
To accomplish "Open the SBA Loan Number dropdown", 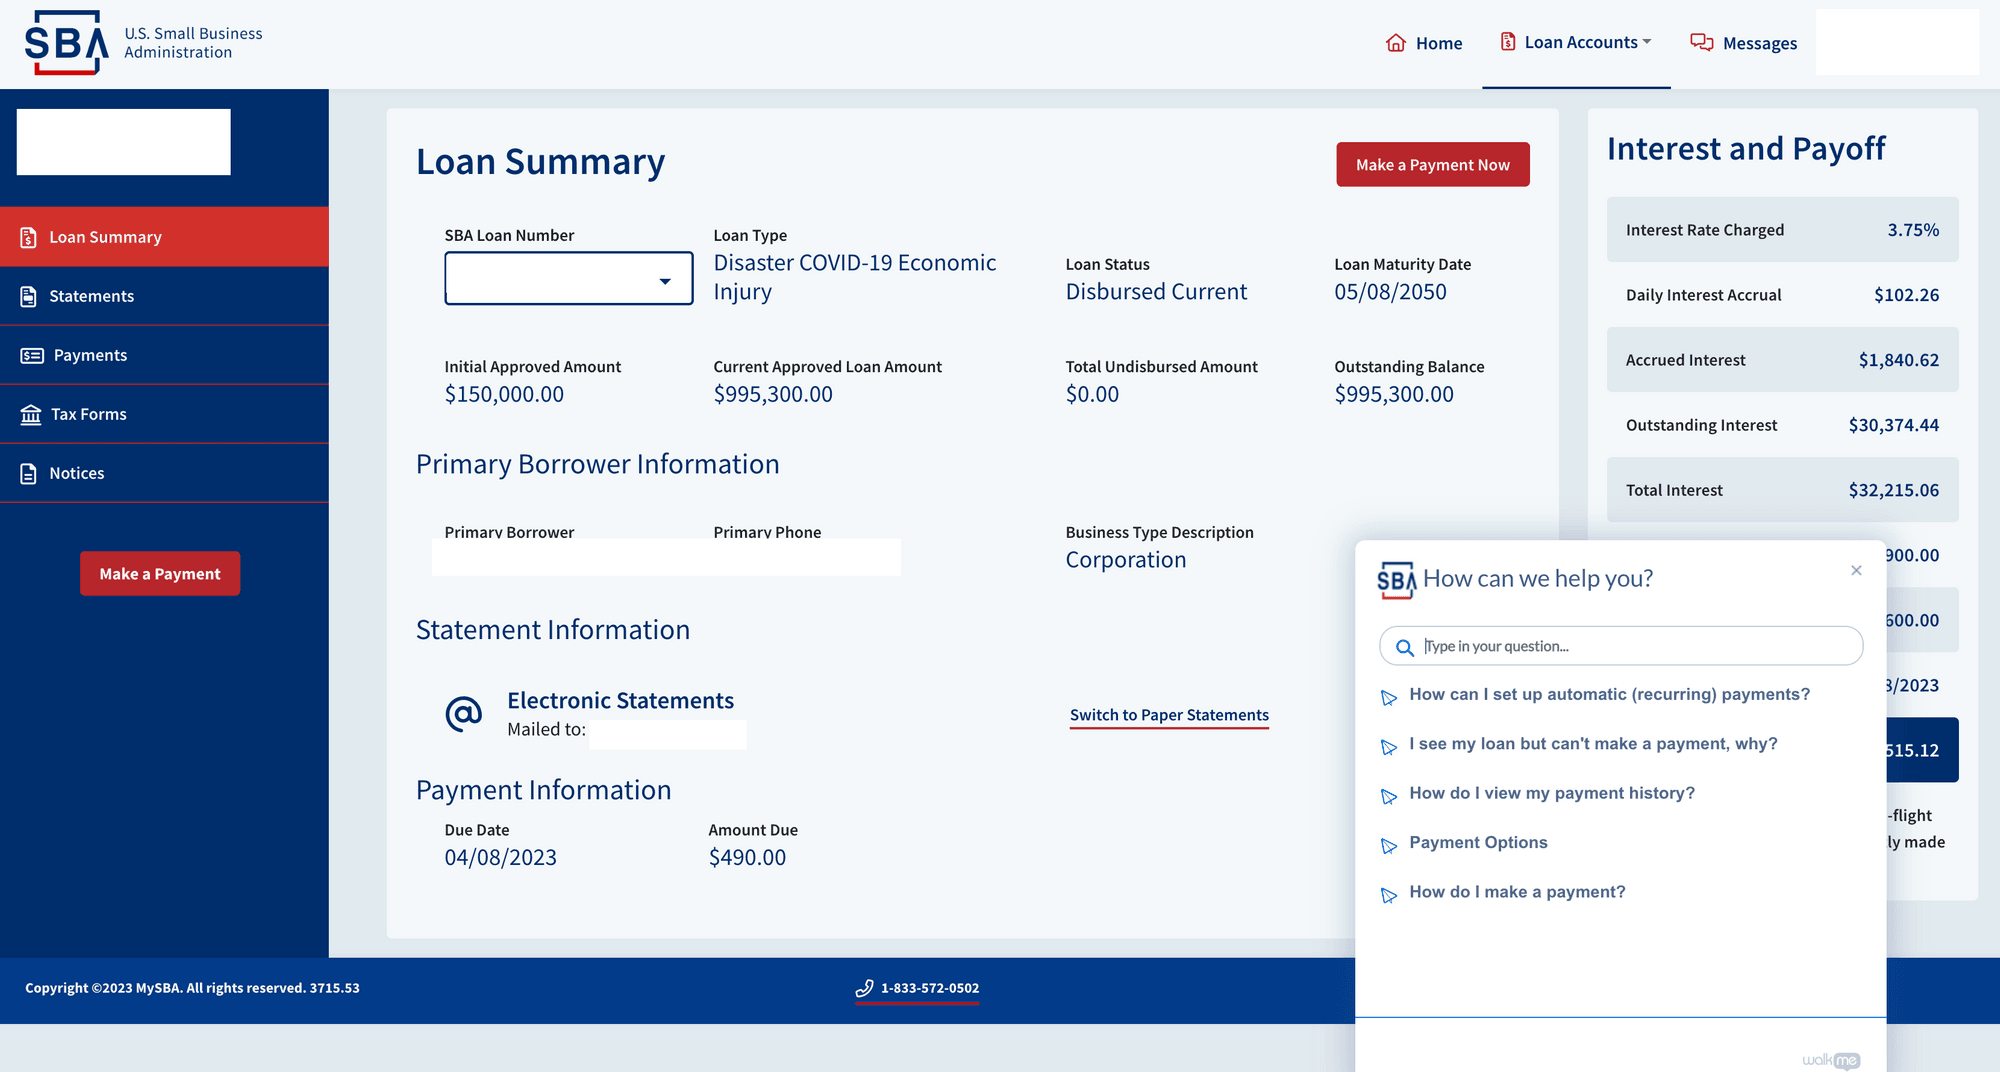I will pos(568,279).
